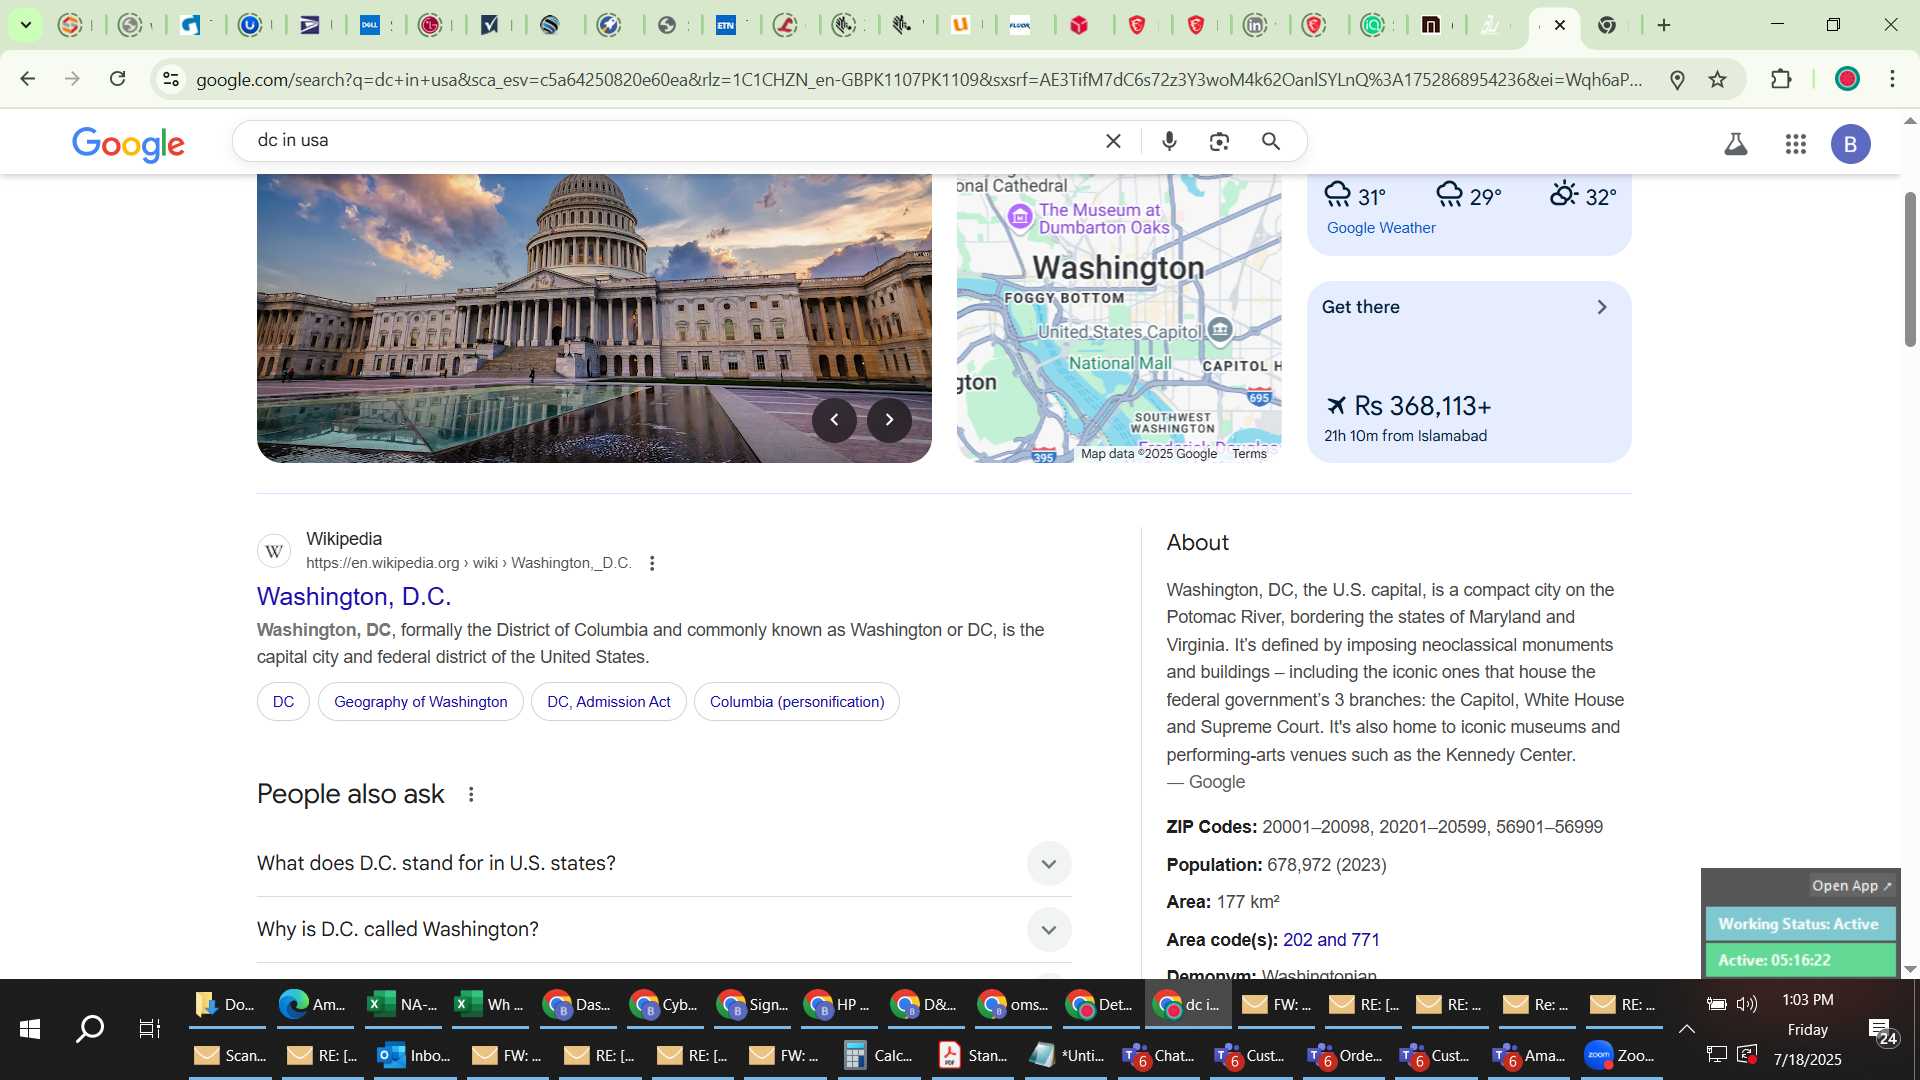Viewport: 1920px width, 1080px height.
Task: Open Washington, D.C. Wikipedia result
Action: coord(354,597)
